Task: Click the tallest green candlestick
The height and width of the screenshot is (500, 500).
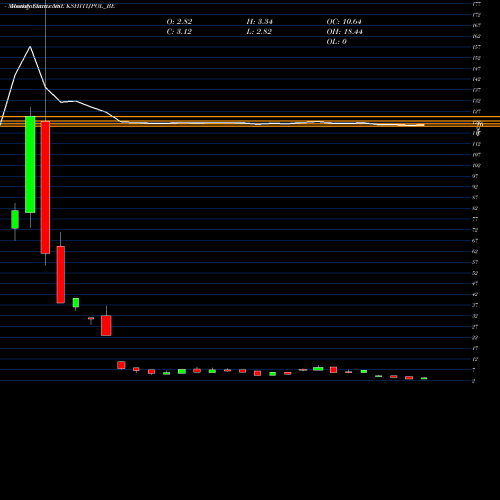Action: [30, 164]
